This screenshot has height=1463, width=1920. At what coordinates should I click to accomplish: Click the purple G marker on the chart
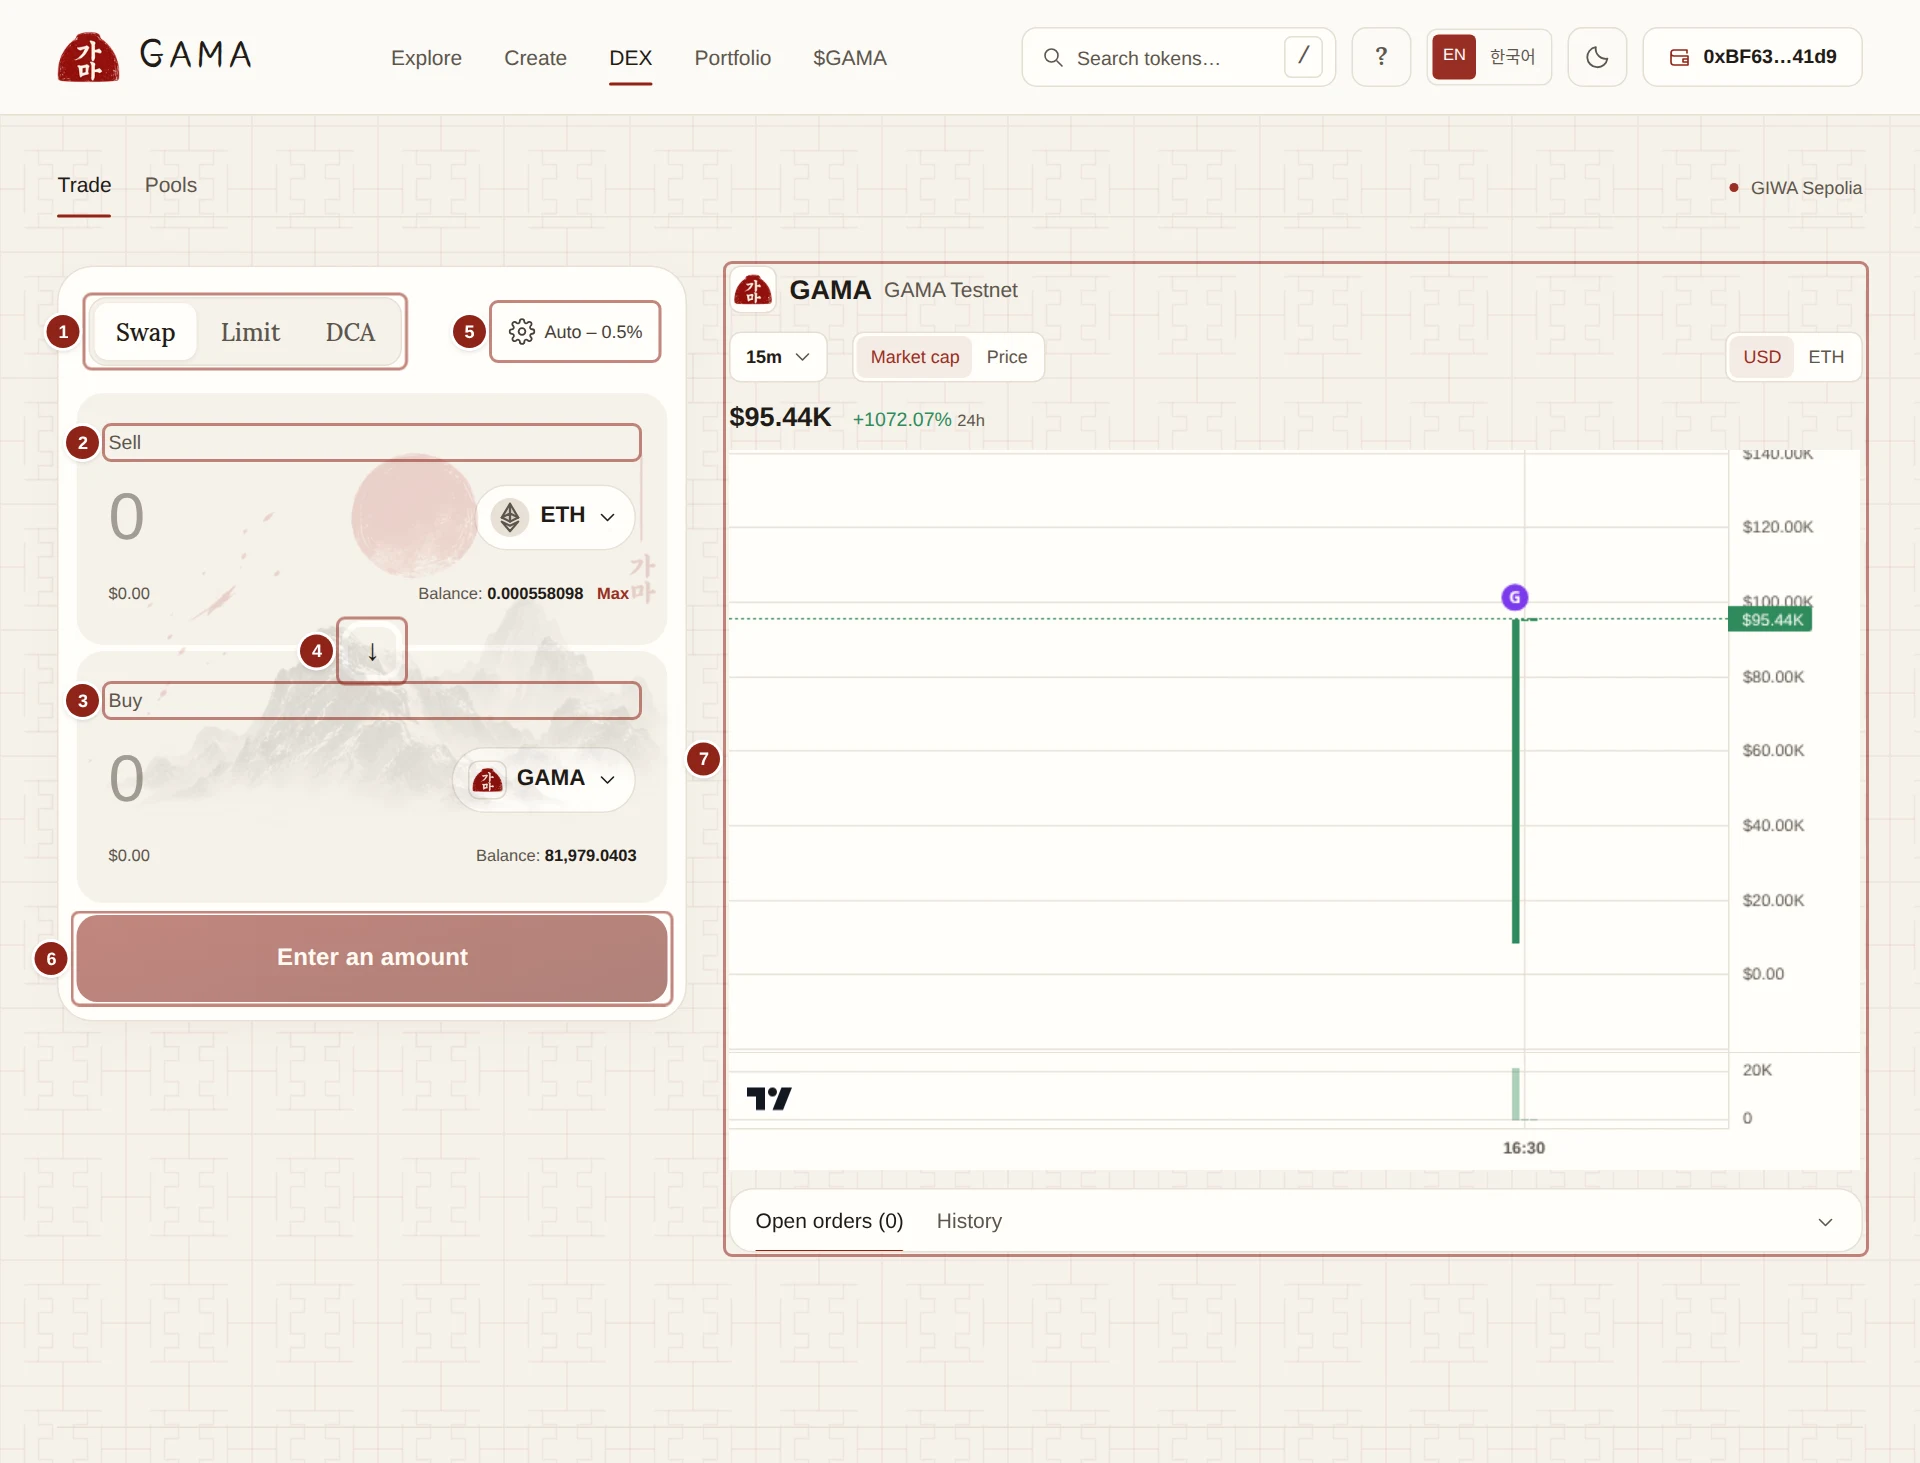coord(1515,597)
